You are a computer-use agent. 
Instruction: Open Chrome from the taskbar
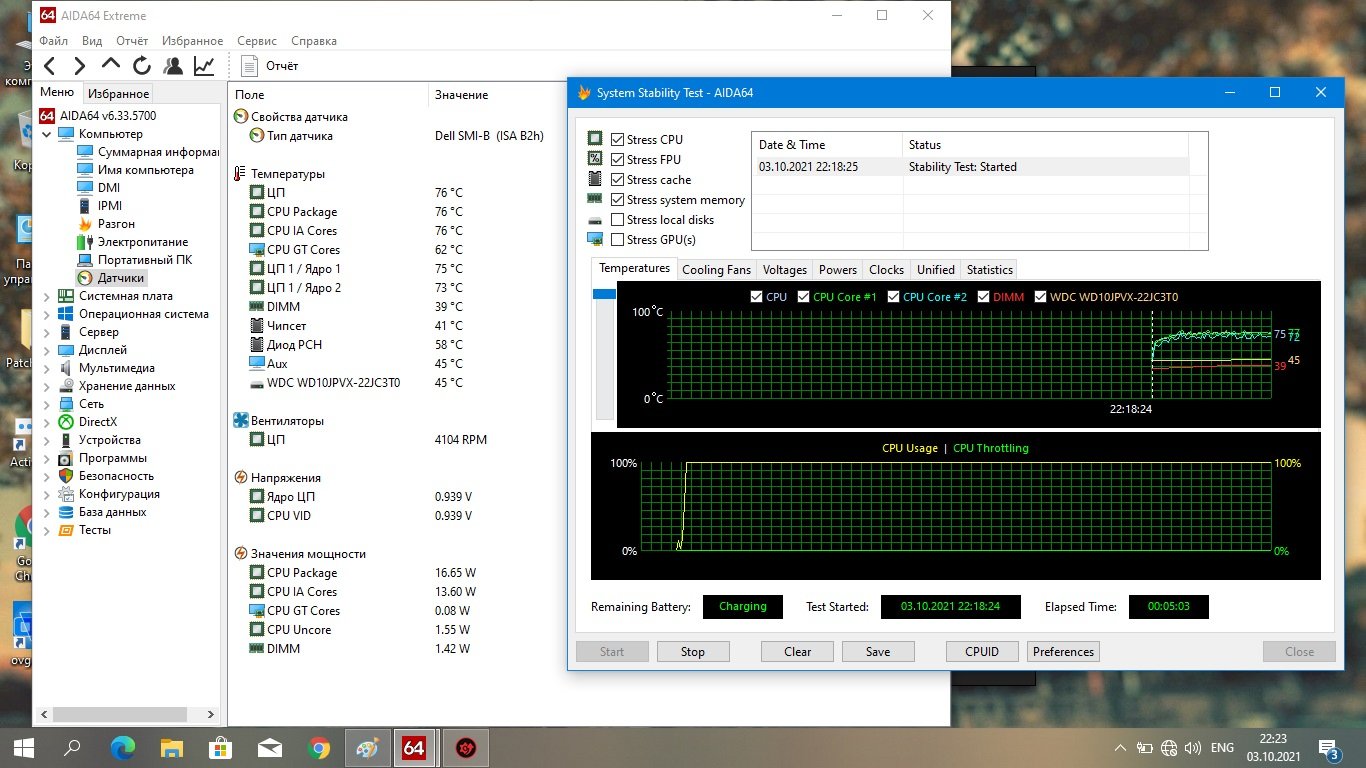(319, 747)
